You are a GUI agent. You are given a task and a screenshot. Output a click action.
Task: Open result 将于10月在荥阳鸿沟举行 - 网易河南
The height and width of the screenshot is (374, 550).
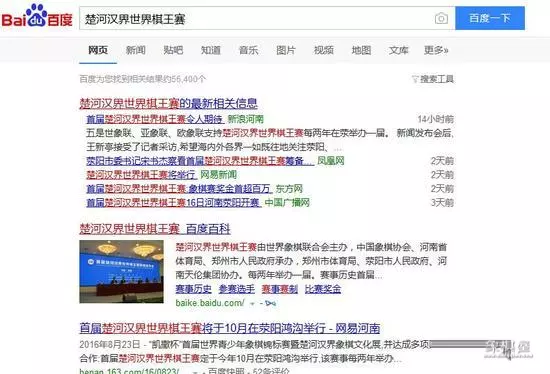[x=230, y=328]
